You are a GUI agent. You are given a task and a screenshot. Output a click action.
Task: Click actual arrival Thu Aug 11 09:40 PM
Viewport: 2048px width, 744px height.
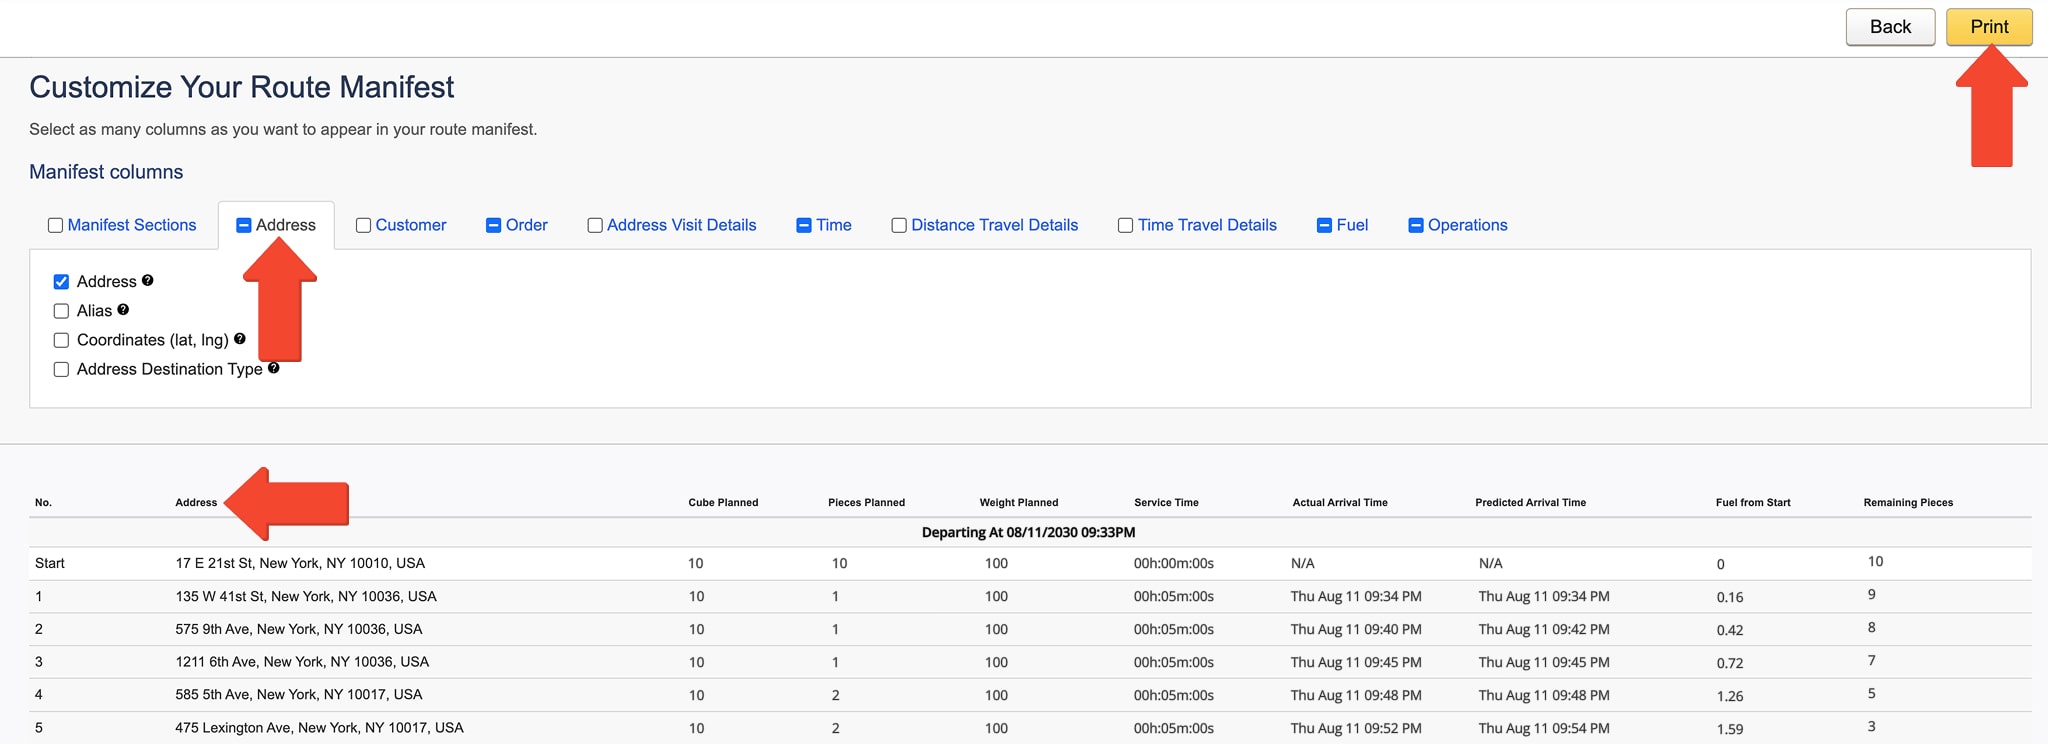tap(1356, 629)
